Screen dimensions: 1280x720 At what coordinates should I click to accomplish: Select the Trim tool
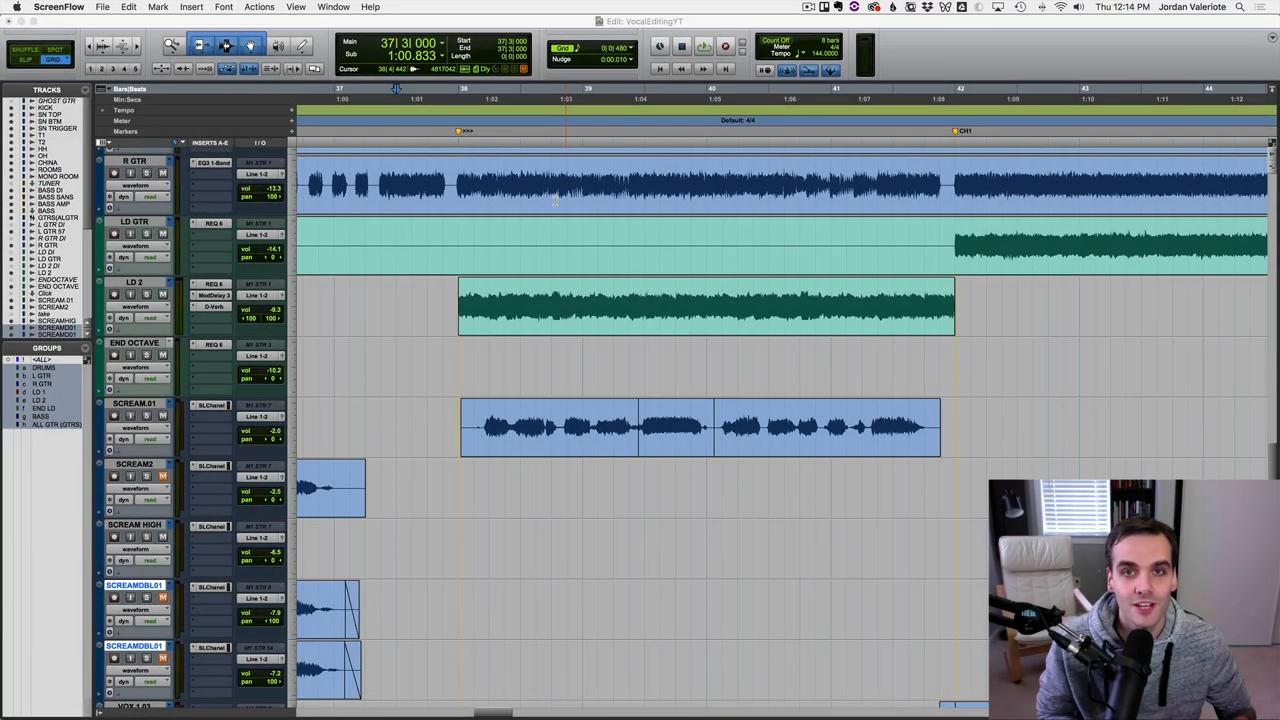[x=203, y=45]
